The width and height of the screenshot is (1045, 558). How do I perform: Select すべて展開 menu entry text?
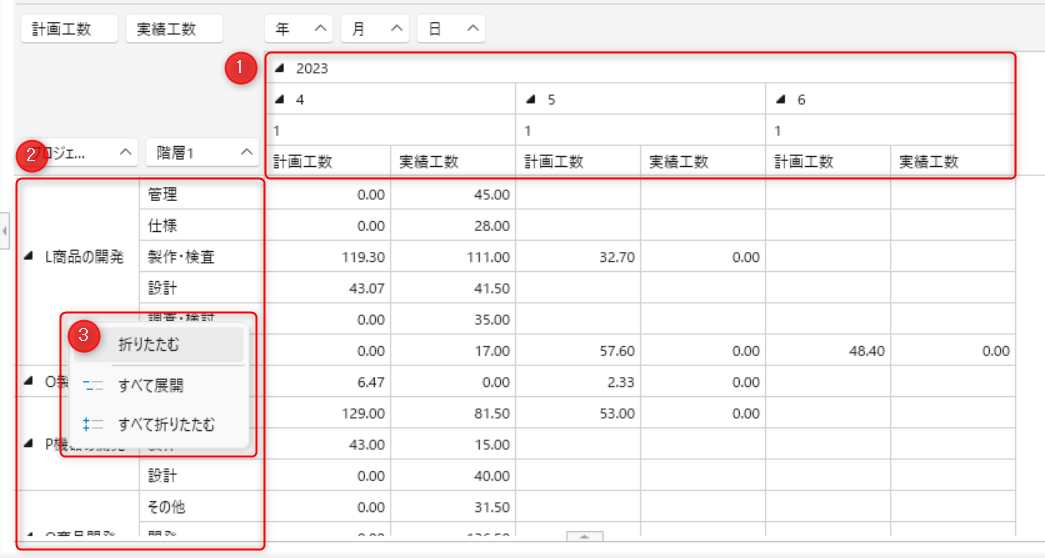click(x=150, y=385)
